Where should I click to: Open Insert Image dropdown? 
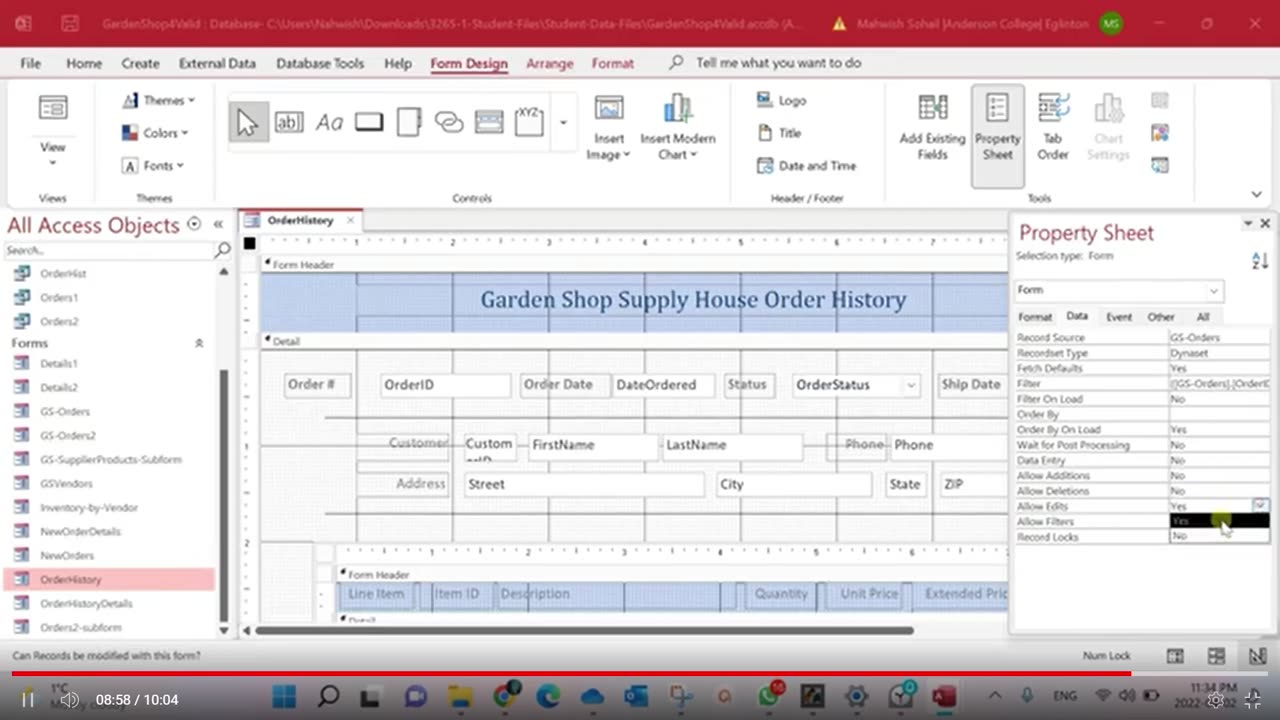coord(609,127)
